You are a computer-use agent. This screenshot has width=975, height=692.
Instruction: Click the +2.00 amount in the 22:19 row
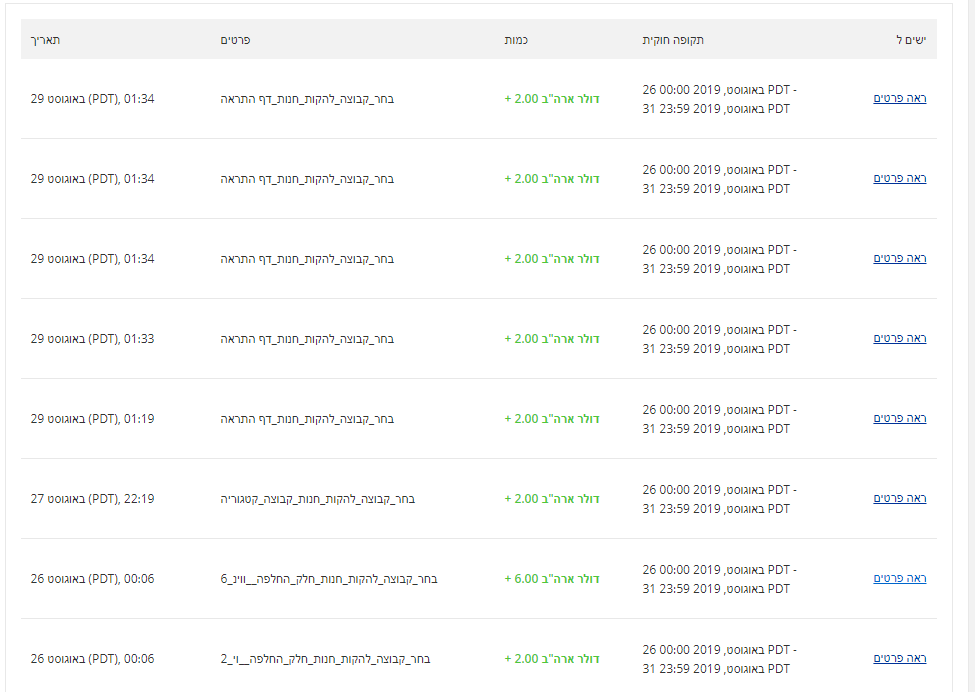click(x=552, y=499)
